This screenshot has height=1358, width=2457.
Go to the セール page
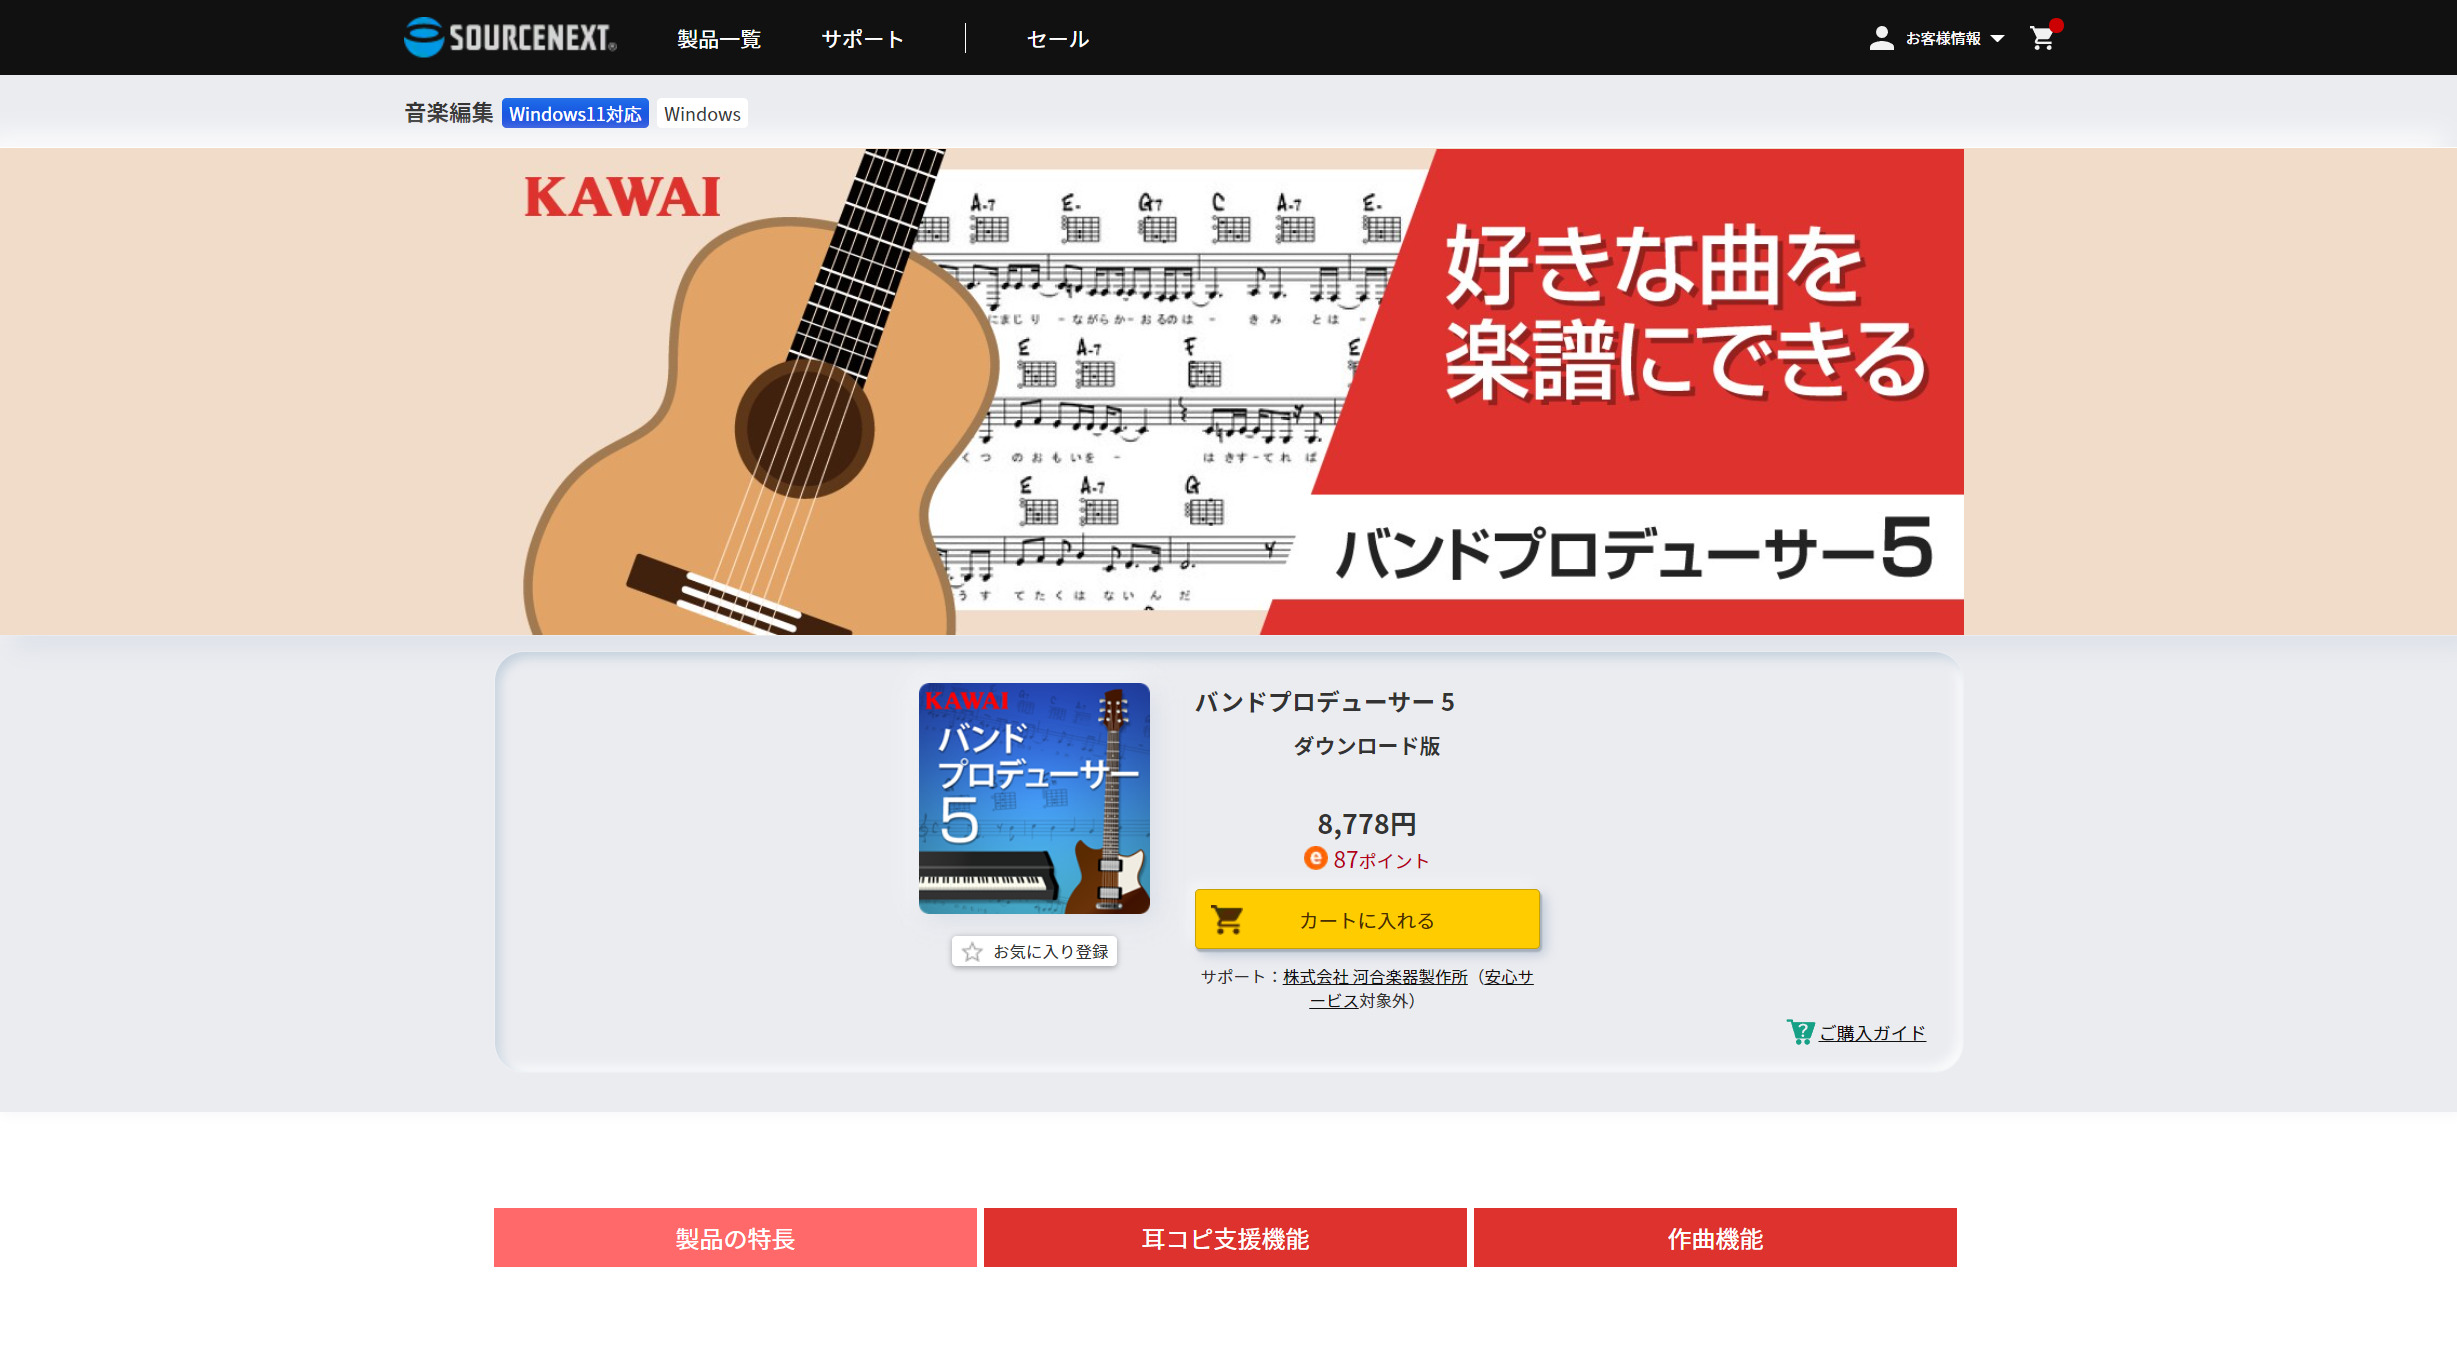(1057, 39)
